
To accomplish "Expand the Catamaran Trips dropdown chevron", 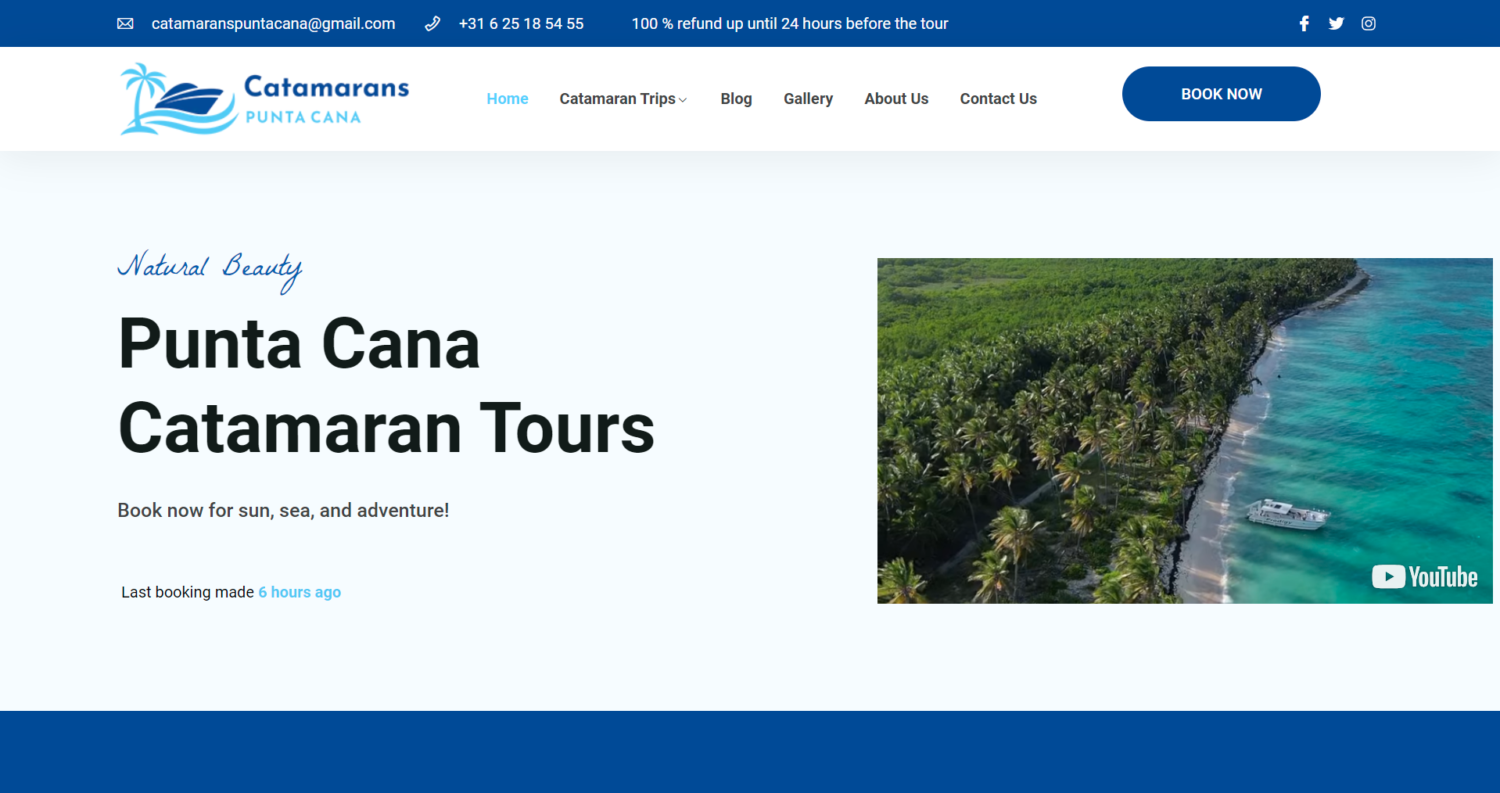I will click(683, 100).
